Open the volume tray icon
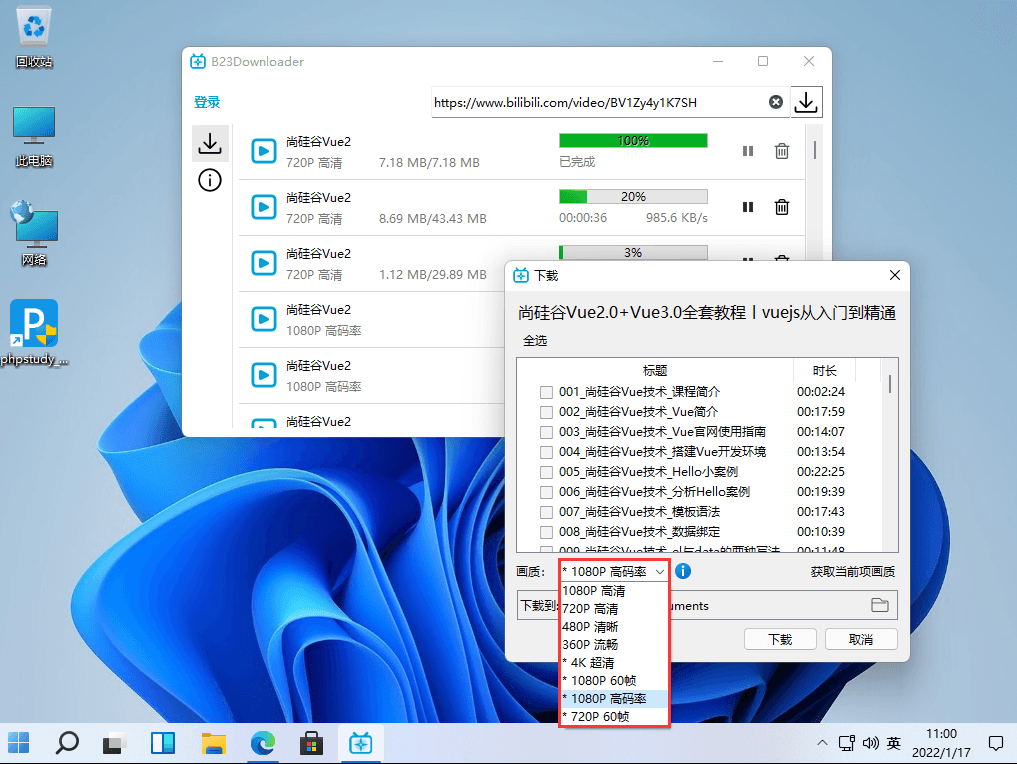 point(870,743)
